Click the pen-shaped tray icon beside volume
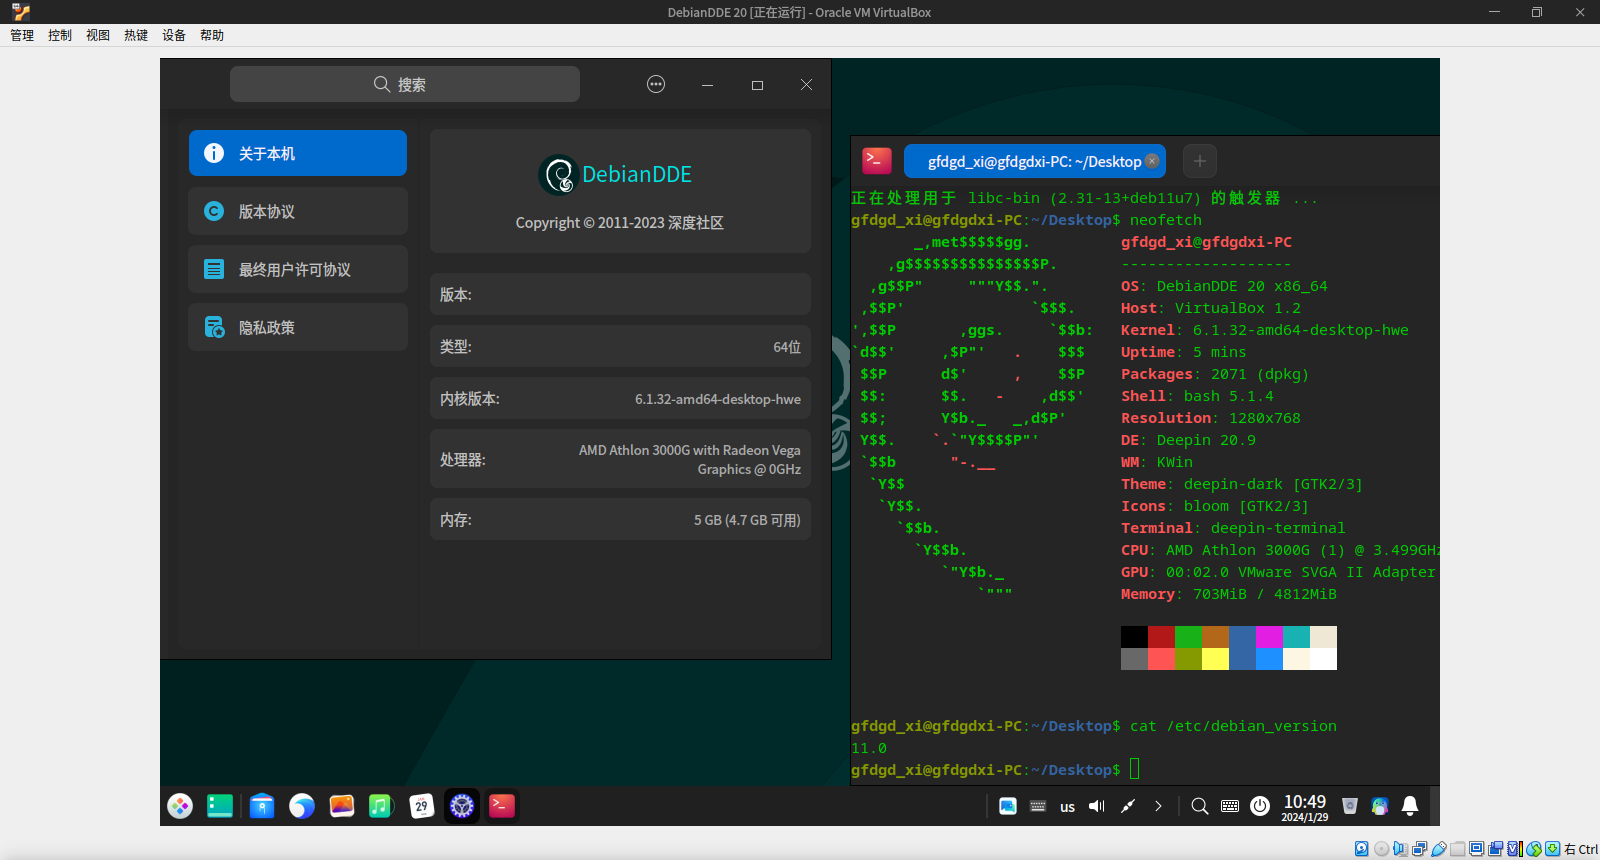Viewport: 1600px width, 860px height. (1127, 806)
